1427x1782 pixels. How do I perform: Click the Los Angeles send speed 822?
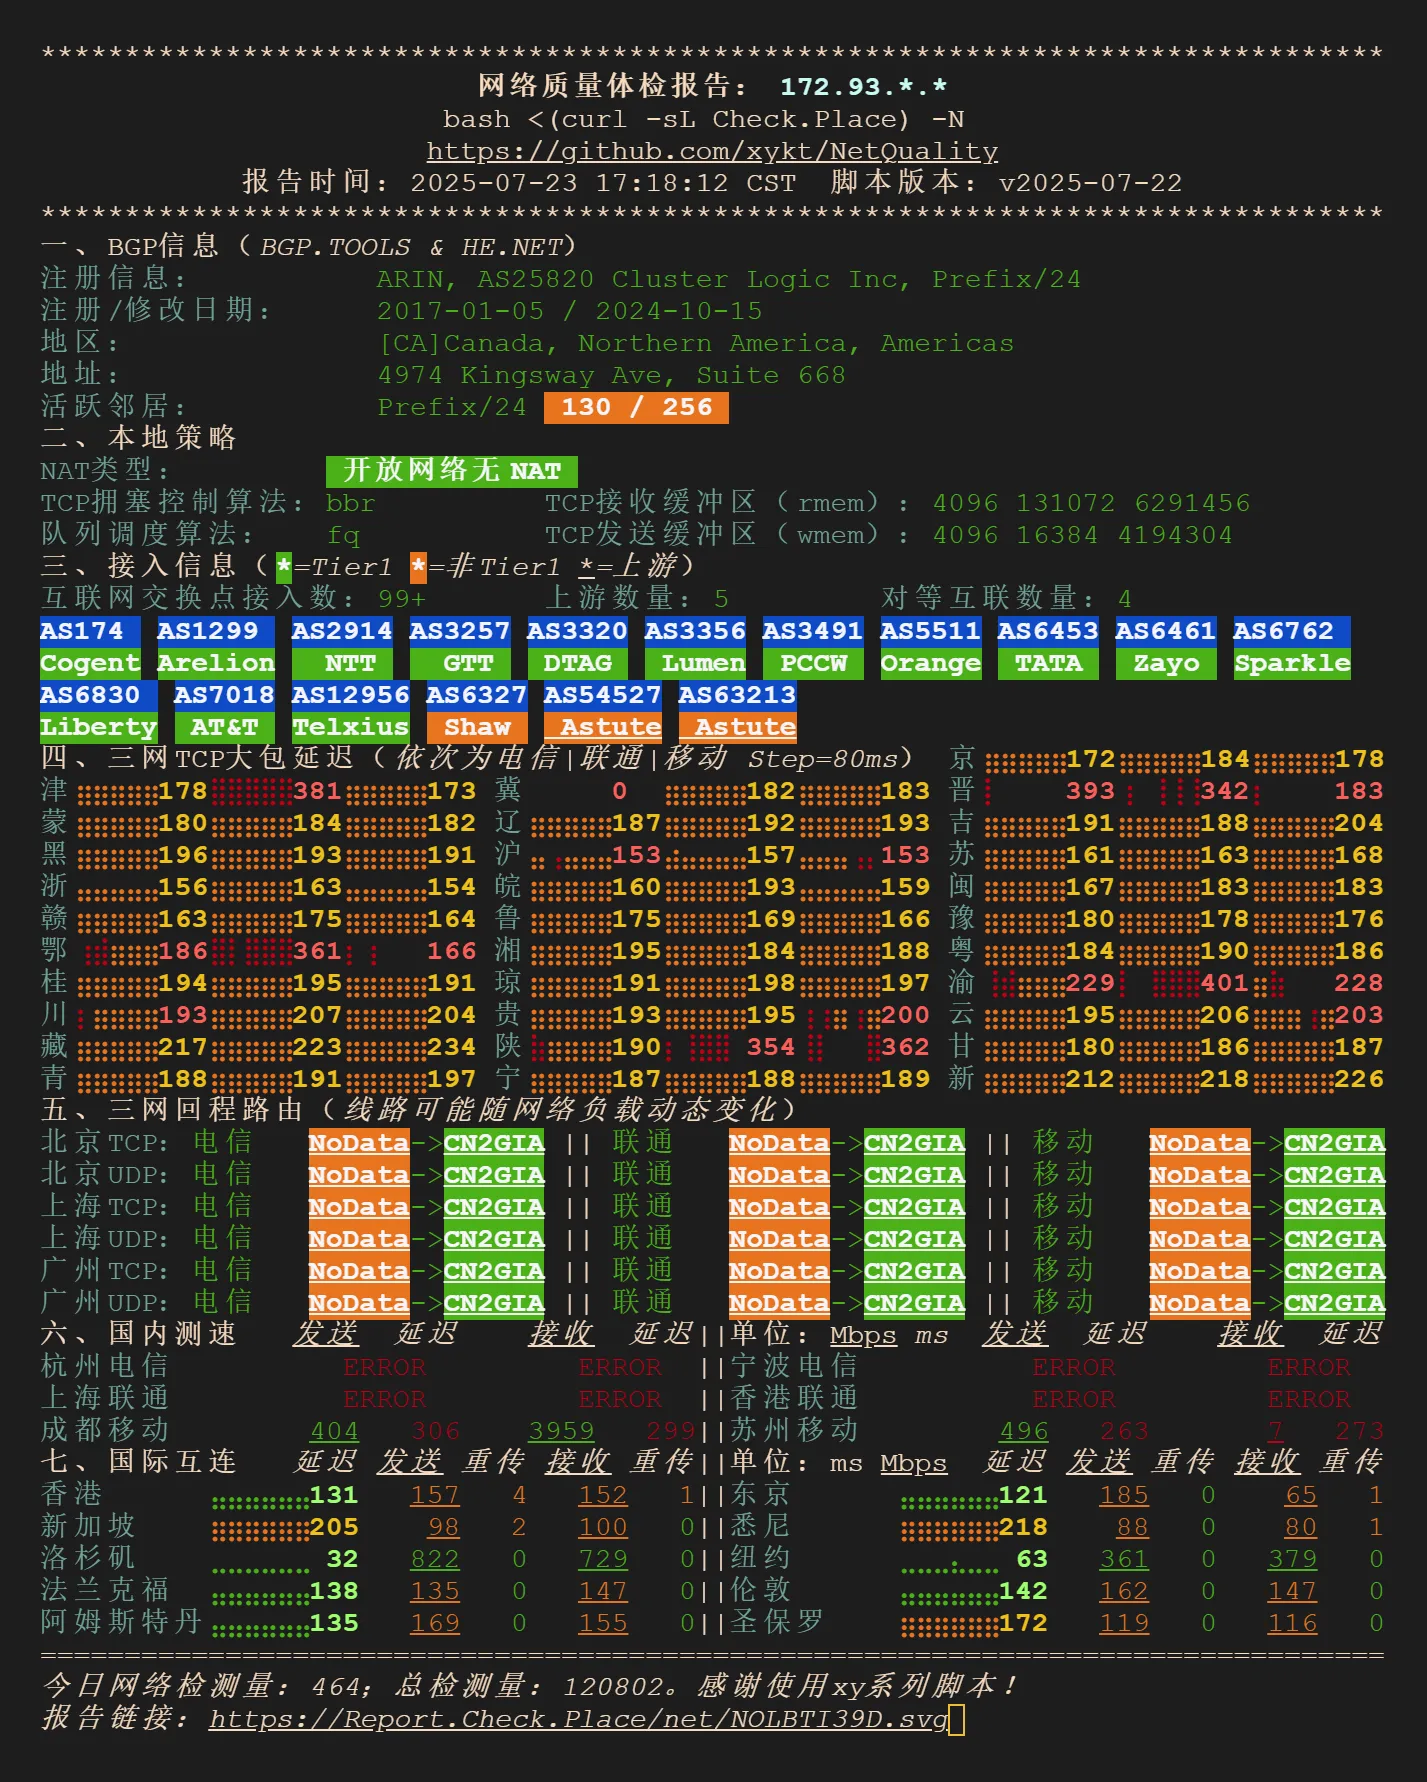[x=434, y=1560]
